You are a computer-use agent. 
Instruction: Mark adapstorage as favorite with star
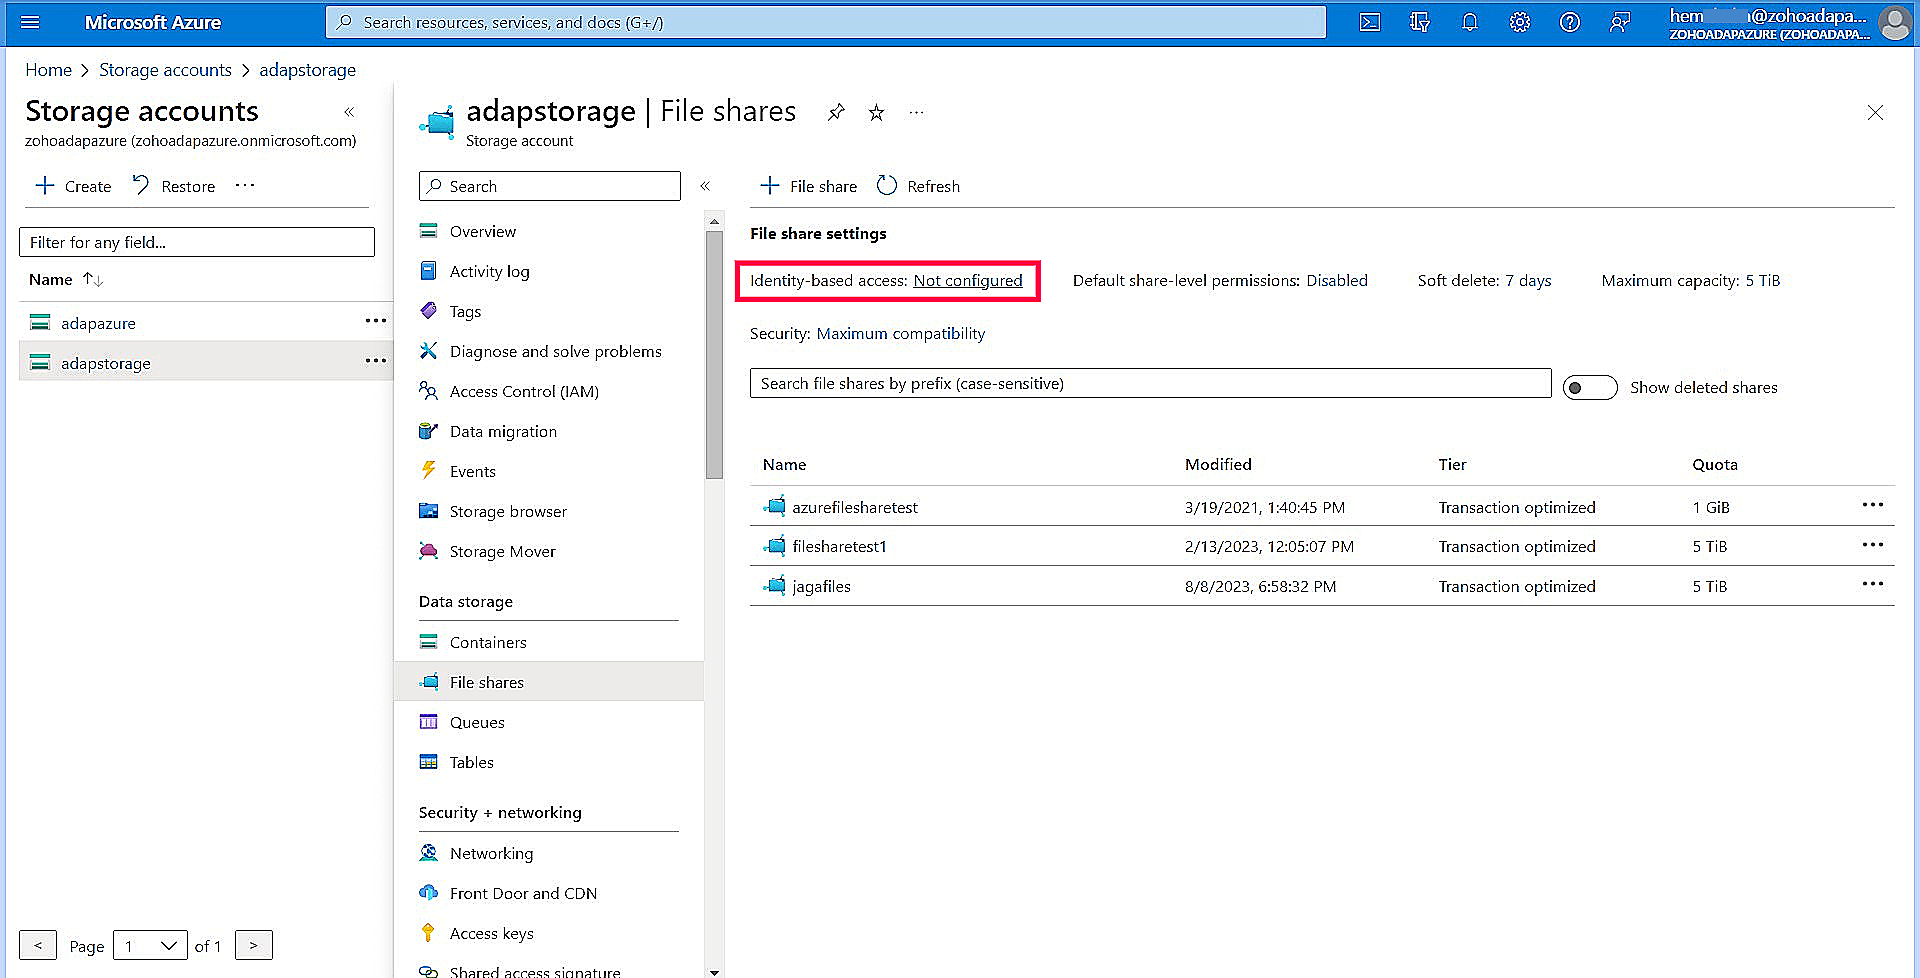(876, 113)
